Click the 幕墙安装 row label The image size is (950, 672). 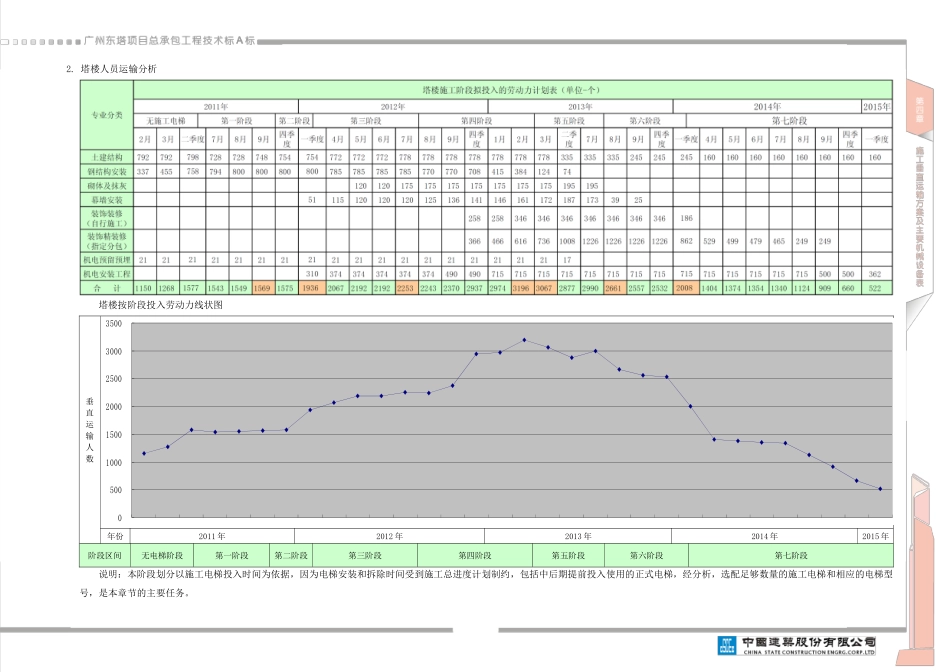[107, 200]
